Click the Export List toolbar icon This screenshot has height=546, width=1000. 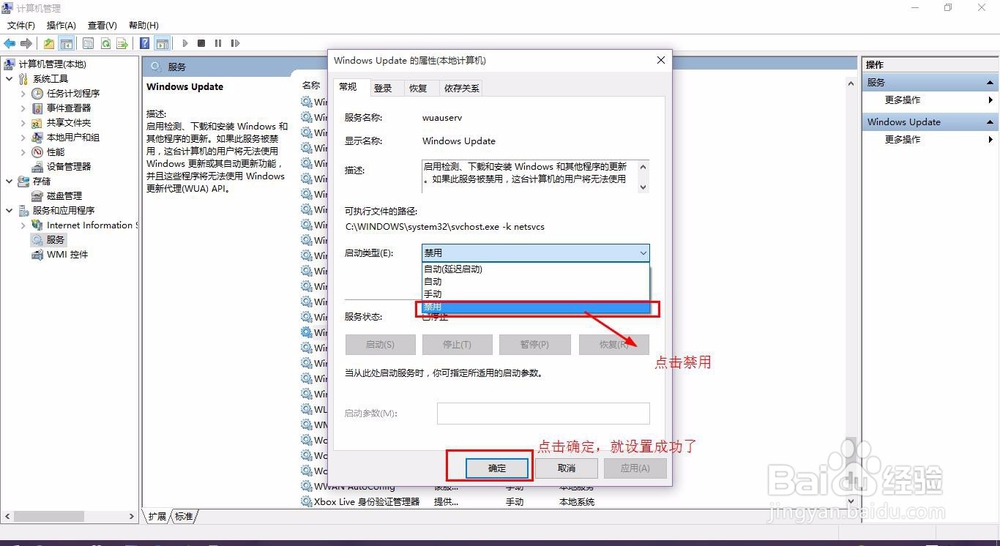122,43
